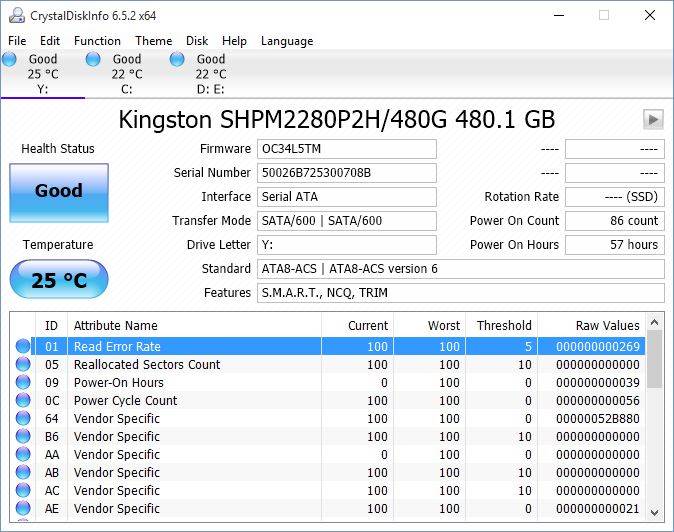The width and height of the screenshot is (674, 532).
Task: Select the Read Error Rate row
Action: pos(328,346)
